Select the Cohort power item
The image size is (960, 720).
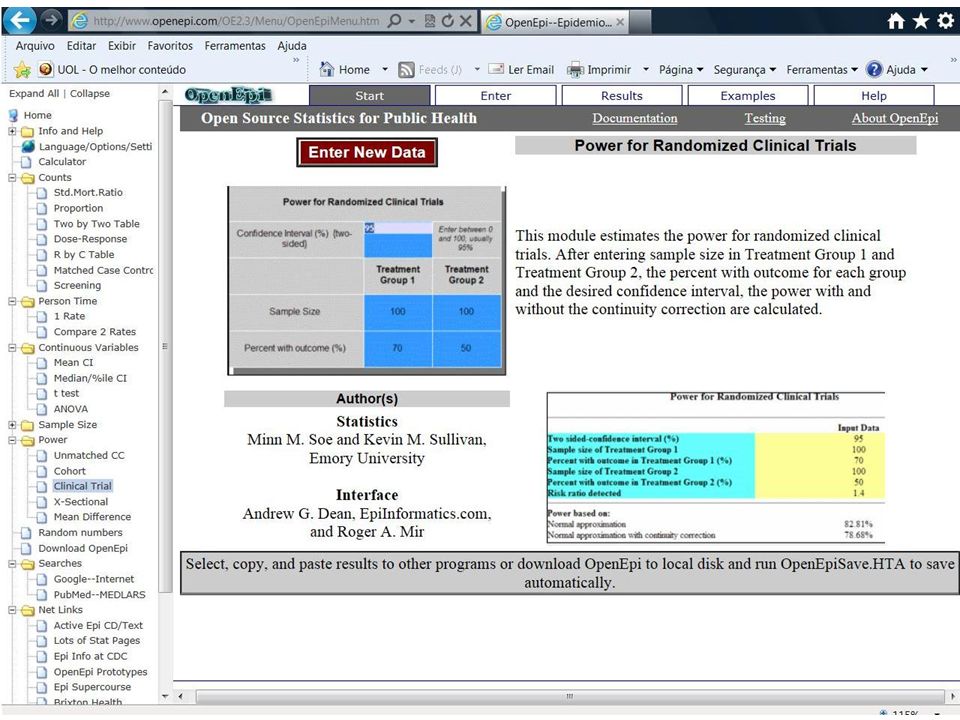(x=69, y=471)
